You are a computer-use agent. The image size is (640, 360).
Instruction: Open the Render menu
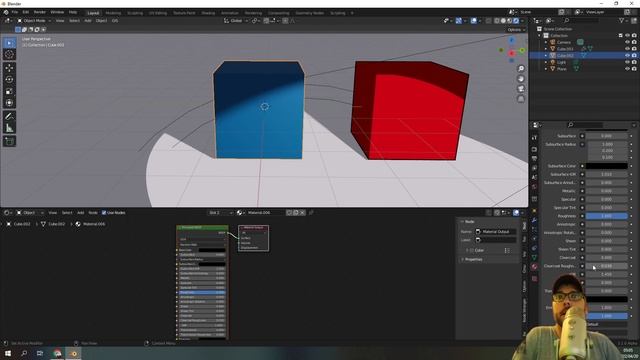tap(40, 12)
